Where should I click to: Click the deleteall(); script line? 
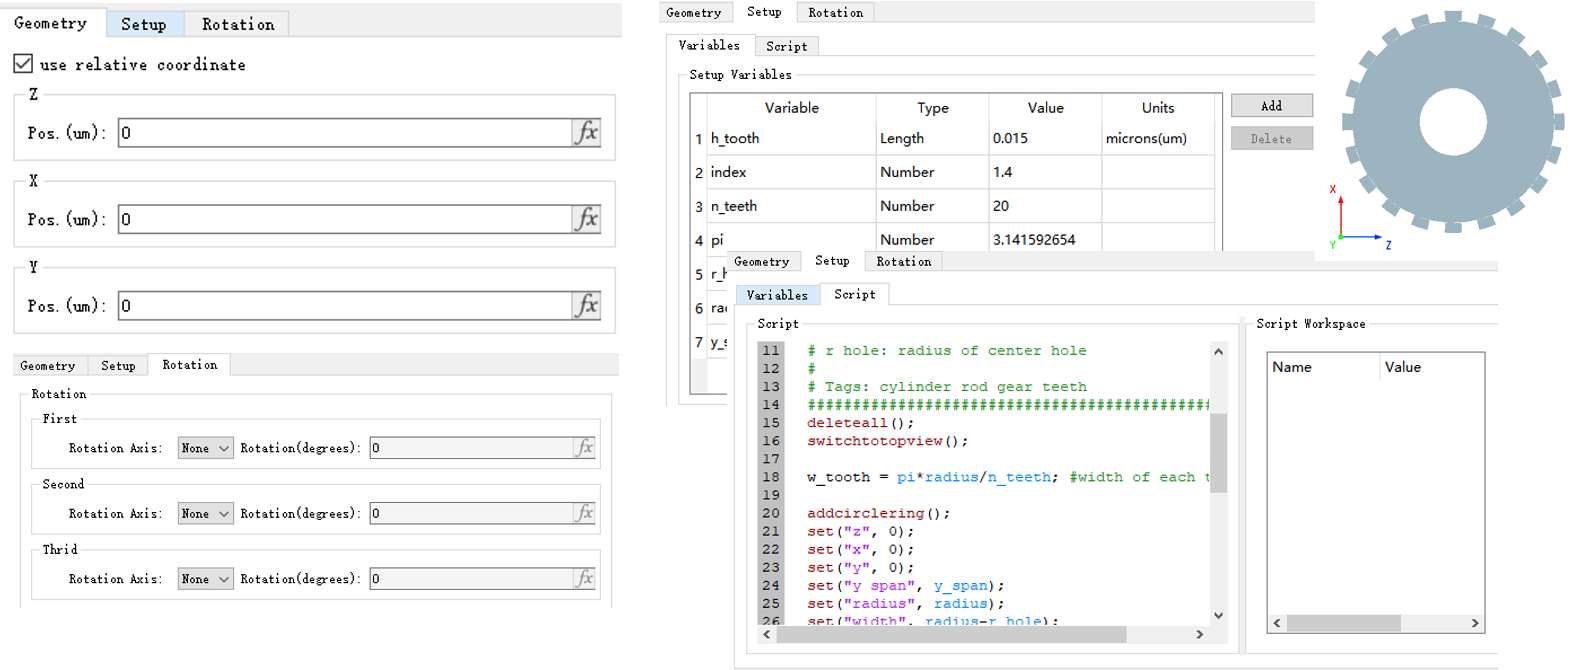coord(860,423)
